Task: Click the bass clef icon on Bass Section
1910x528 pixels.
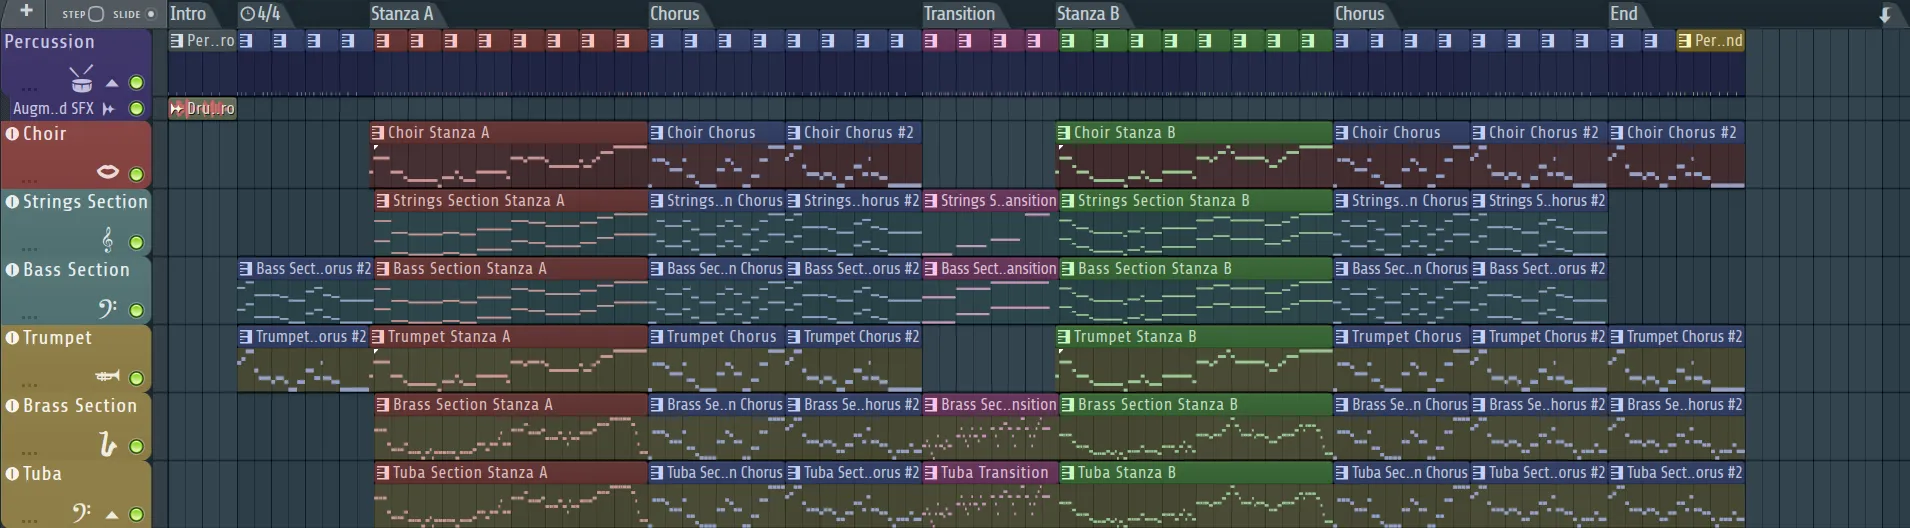Action: [107, 308]
